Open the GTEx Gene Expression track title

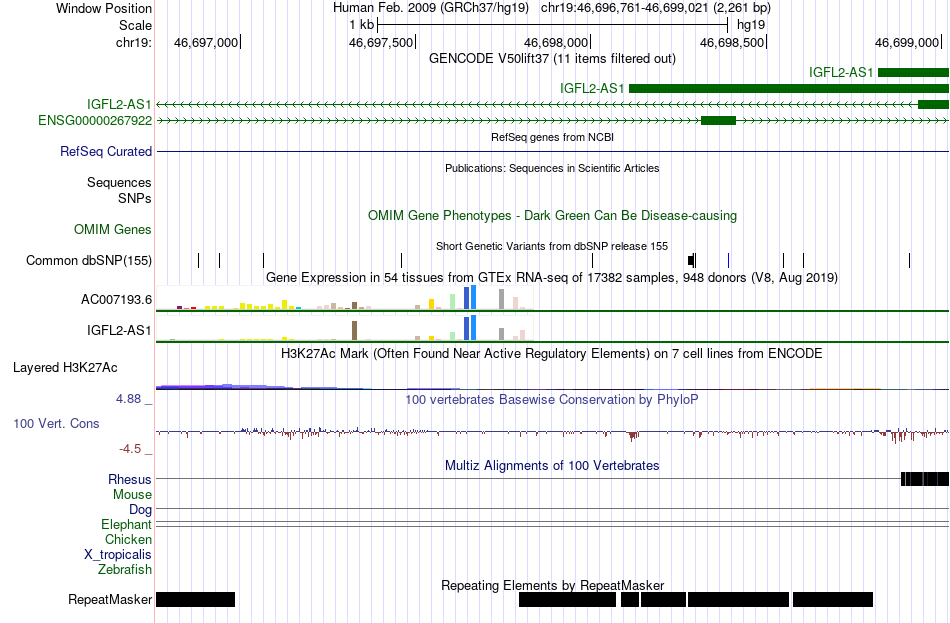(x=552, y=278)
